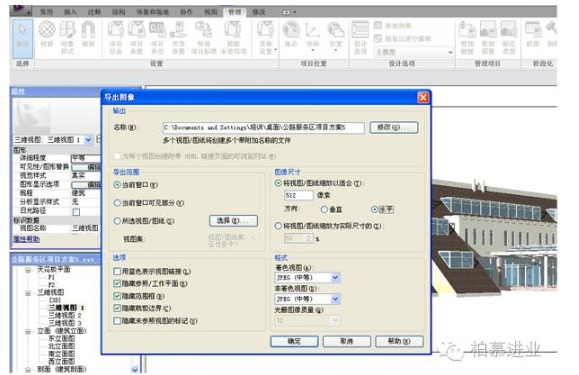Open 着色视图 JPEG format dropdown

pyautogui.click(x=335, y=278)
